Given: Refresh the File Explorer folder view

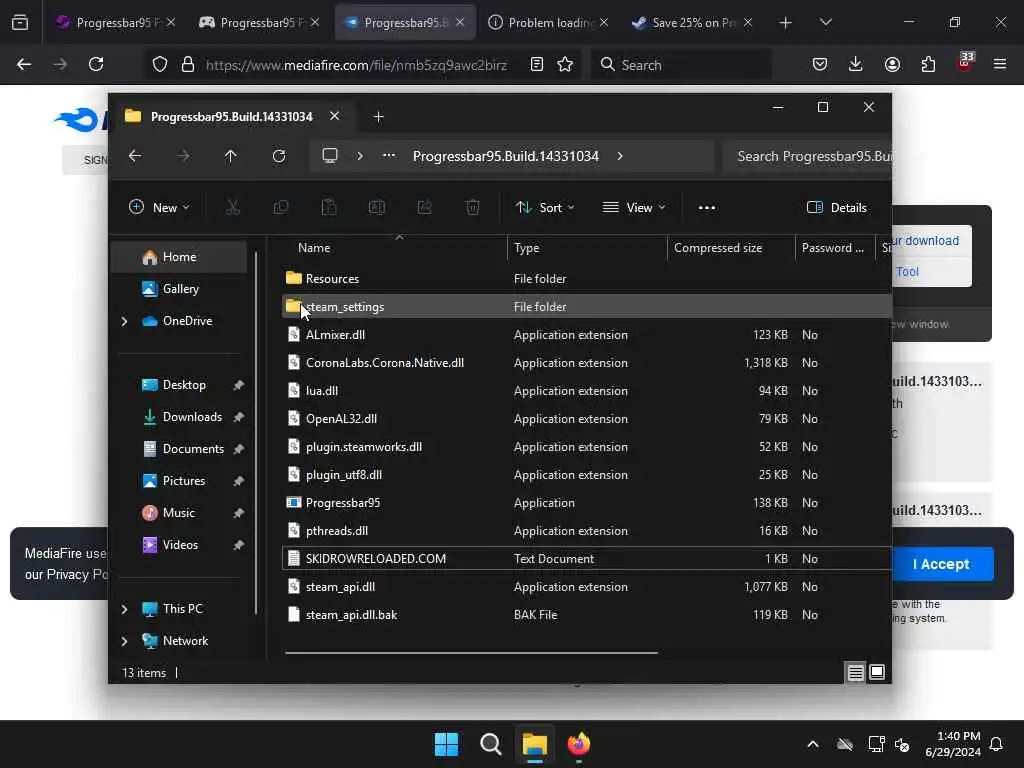Looking at the screenshot, I should [x=279, y=156].
